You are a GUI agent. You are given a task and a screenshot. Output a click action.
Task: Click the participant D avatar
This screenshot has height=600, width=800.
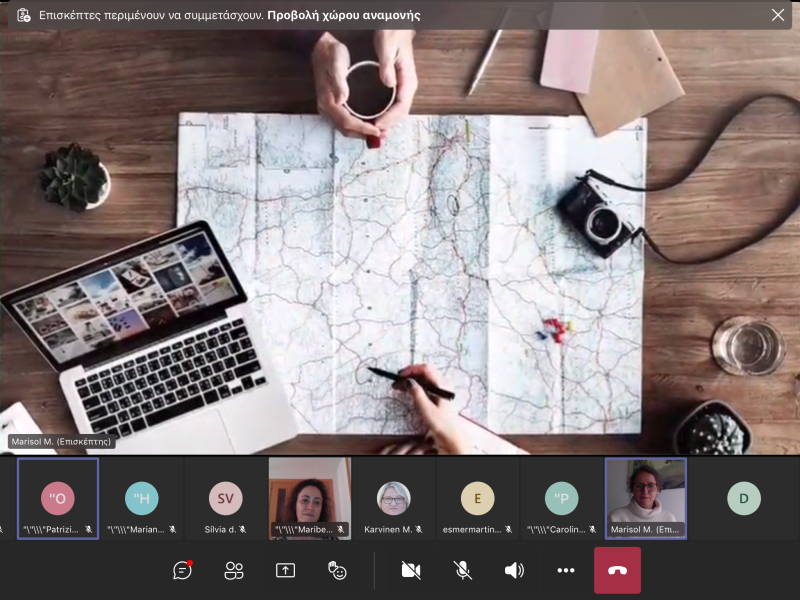pyautogui.click(x=743, y=498)
